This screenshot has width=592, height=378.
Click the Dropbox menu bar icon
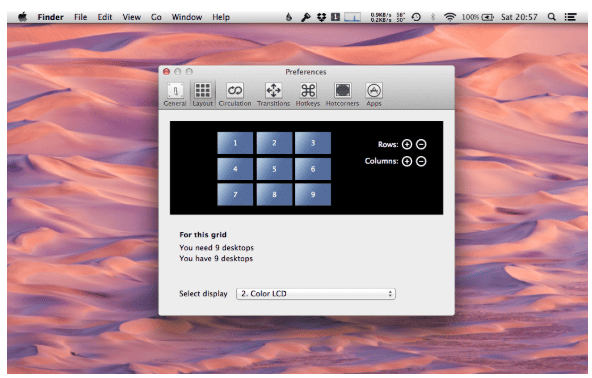point(321,17)
